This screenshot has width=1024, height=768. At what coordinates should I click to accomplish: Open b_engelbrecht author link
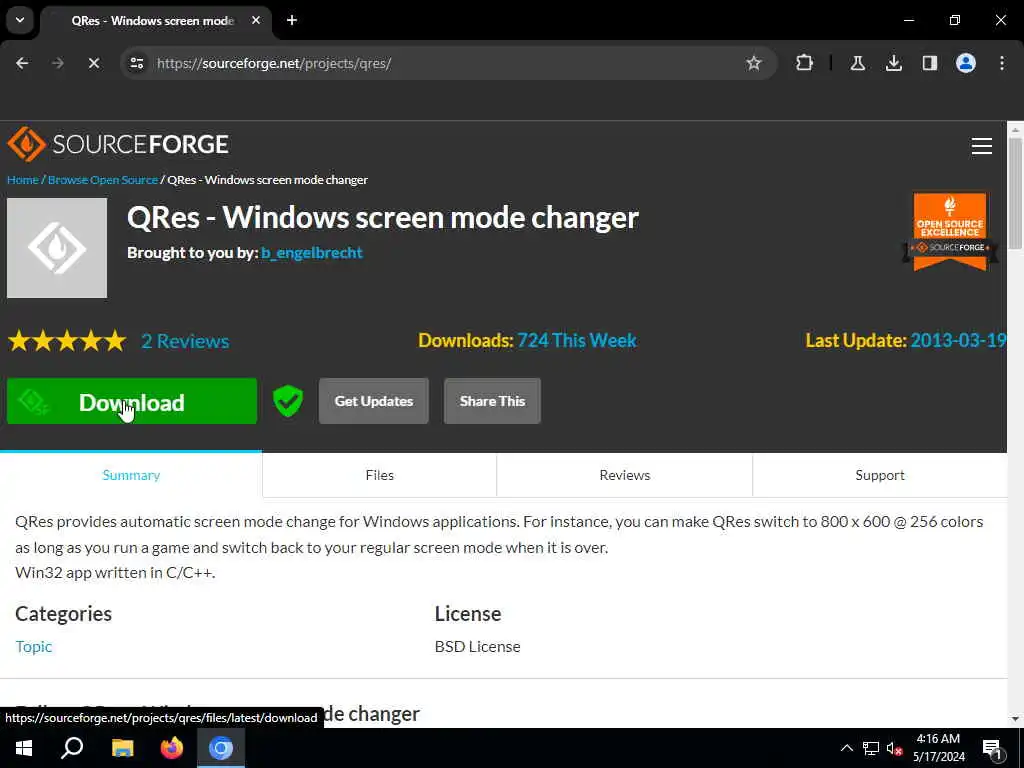[312, 253]
